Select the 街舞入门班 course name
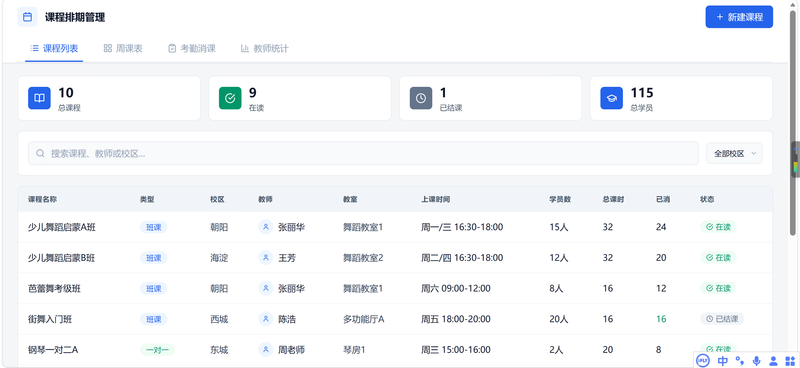 (50, 319)
